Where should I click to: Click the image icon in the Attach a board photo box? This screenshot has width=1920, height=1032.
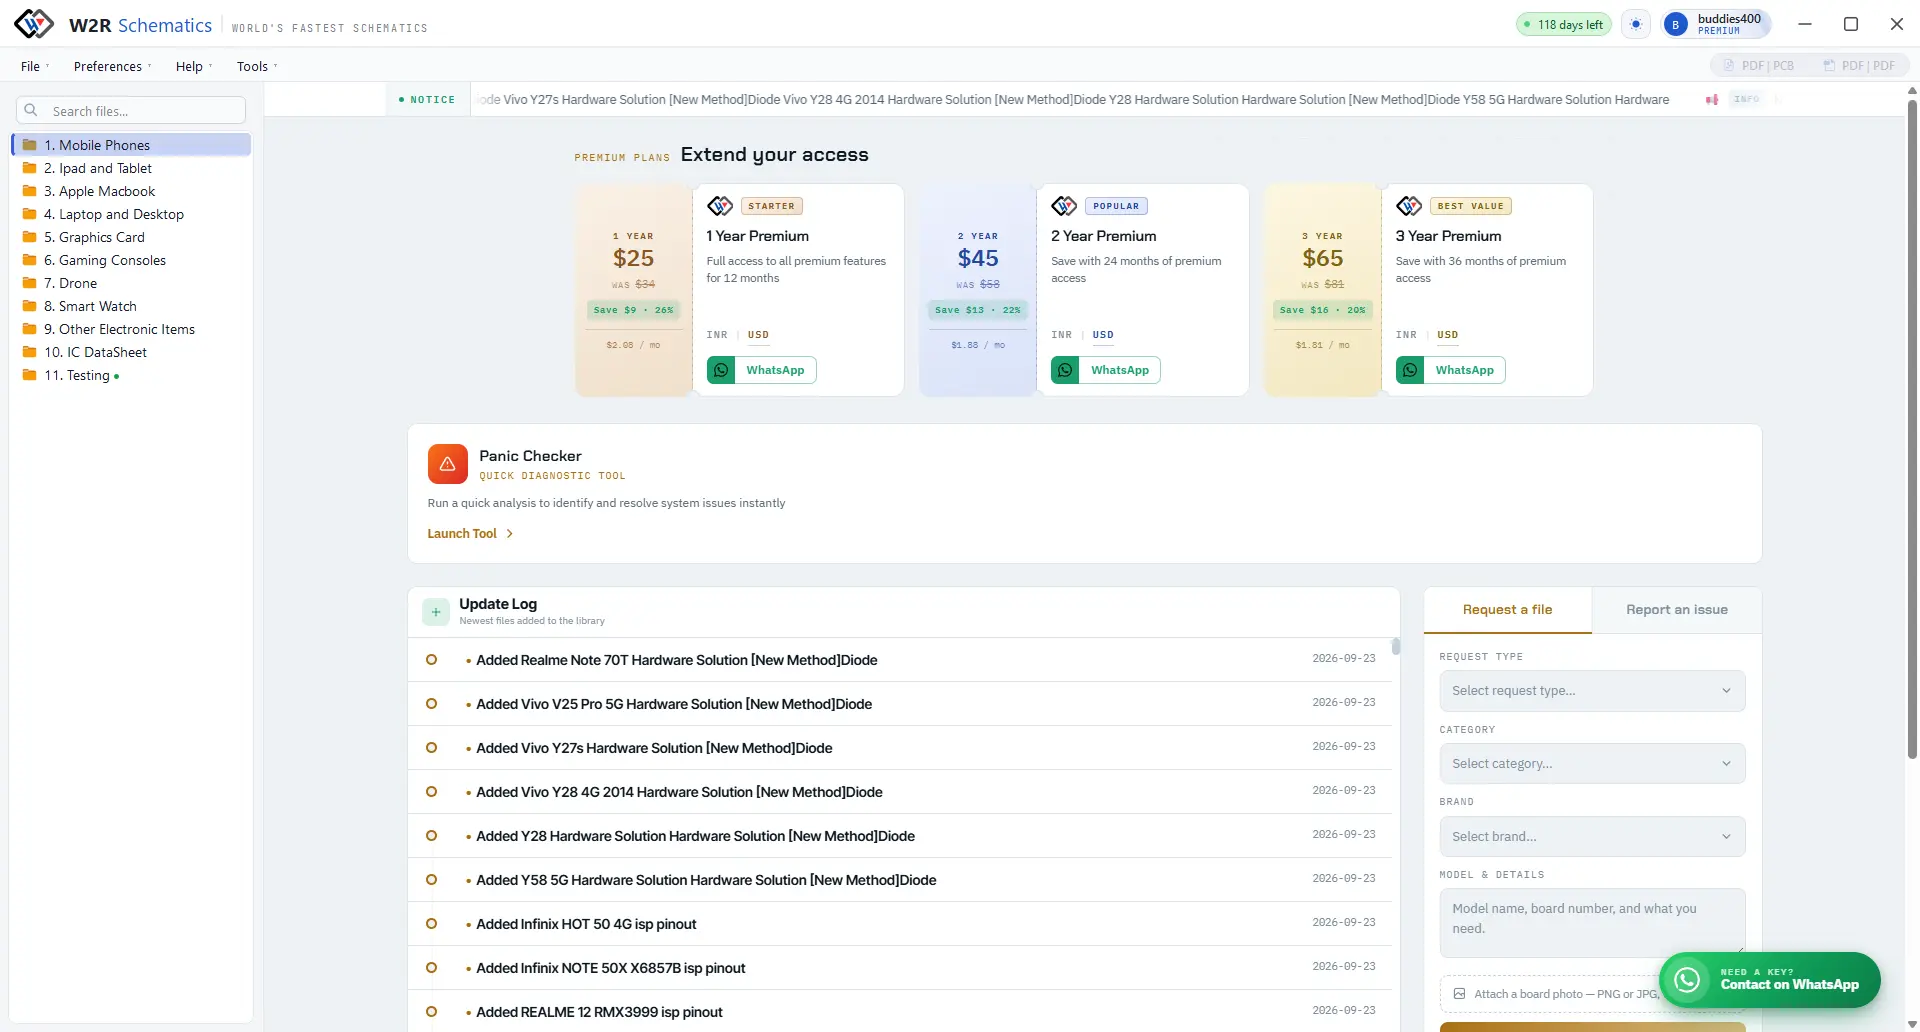(x=1459, y=993)
